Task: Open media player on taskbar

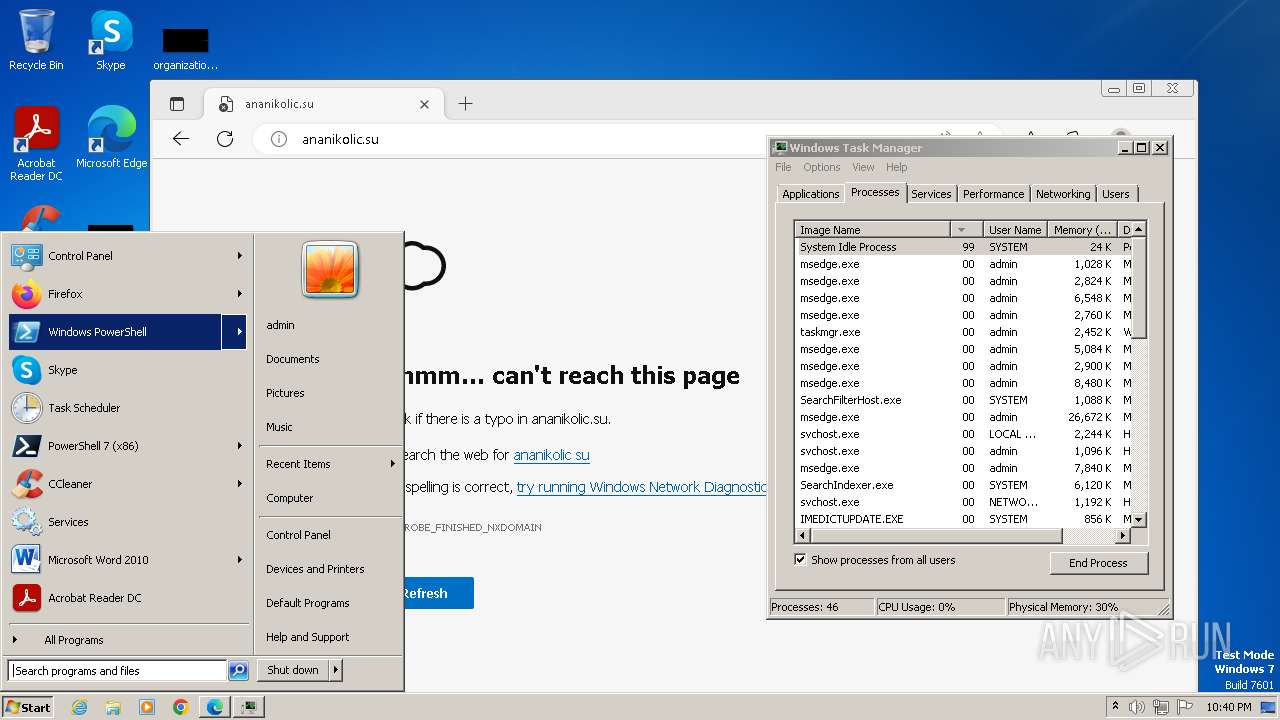Action: click(x=147, y=707)
